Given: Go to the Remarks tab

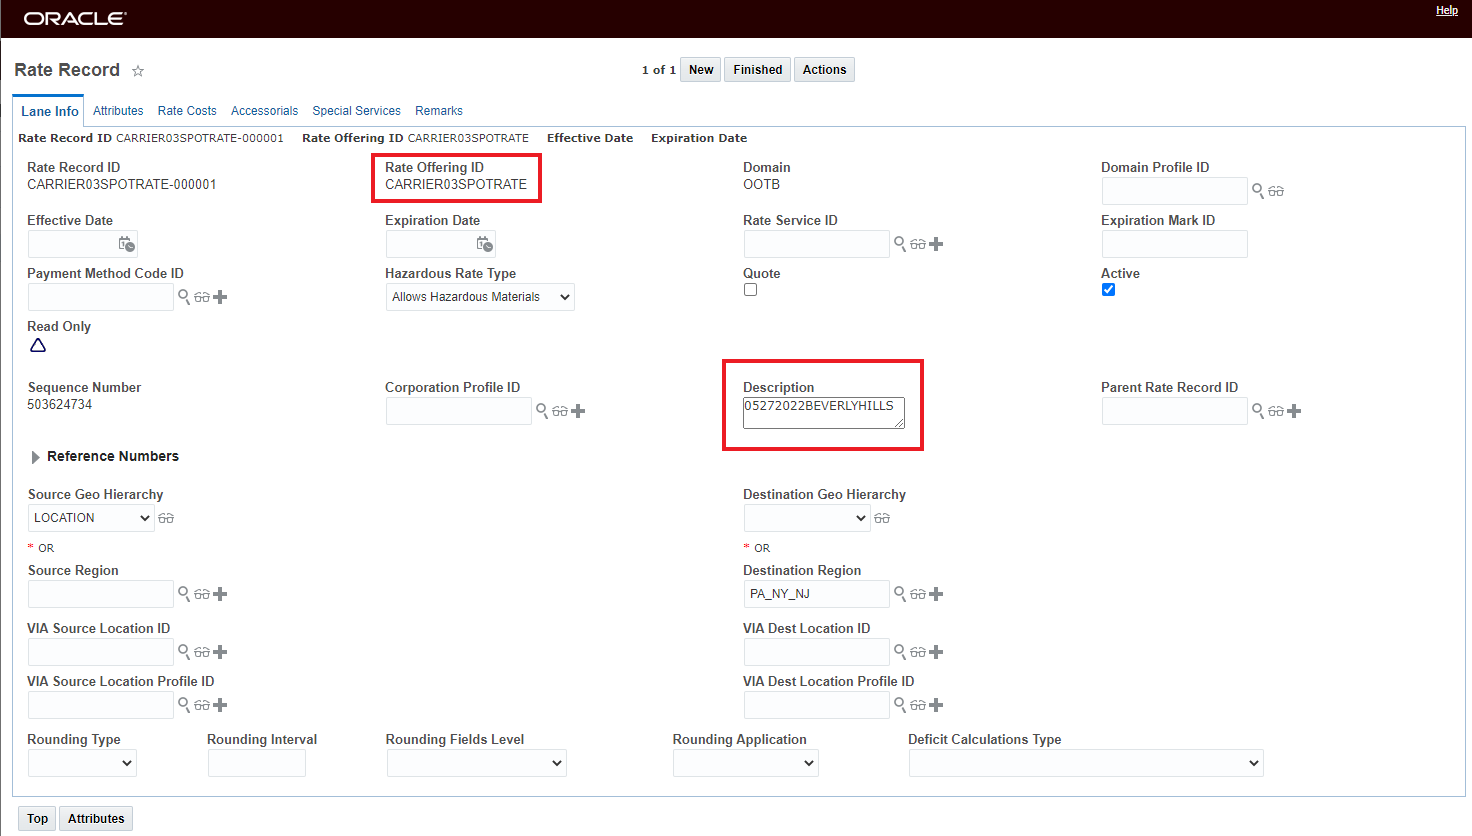Looking at the screenshot, I should (439, 111).
